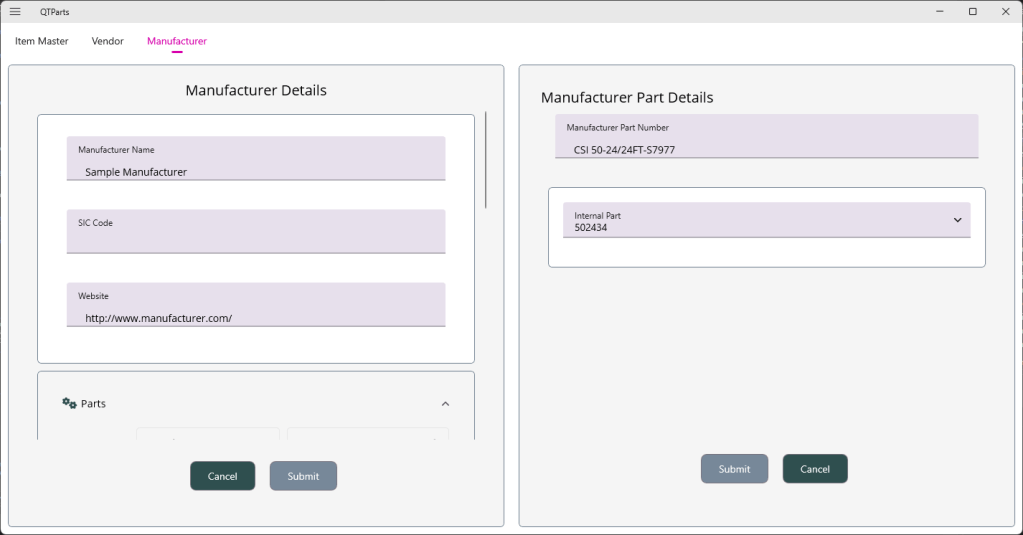Viewport: 1023px width, 535px height.
Task: Focus the empty SIC Code field
Action: (256, 240)
